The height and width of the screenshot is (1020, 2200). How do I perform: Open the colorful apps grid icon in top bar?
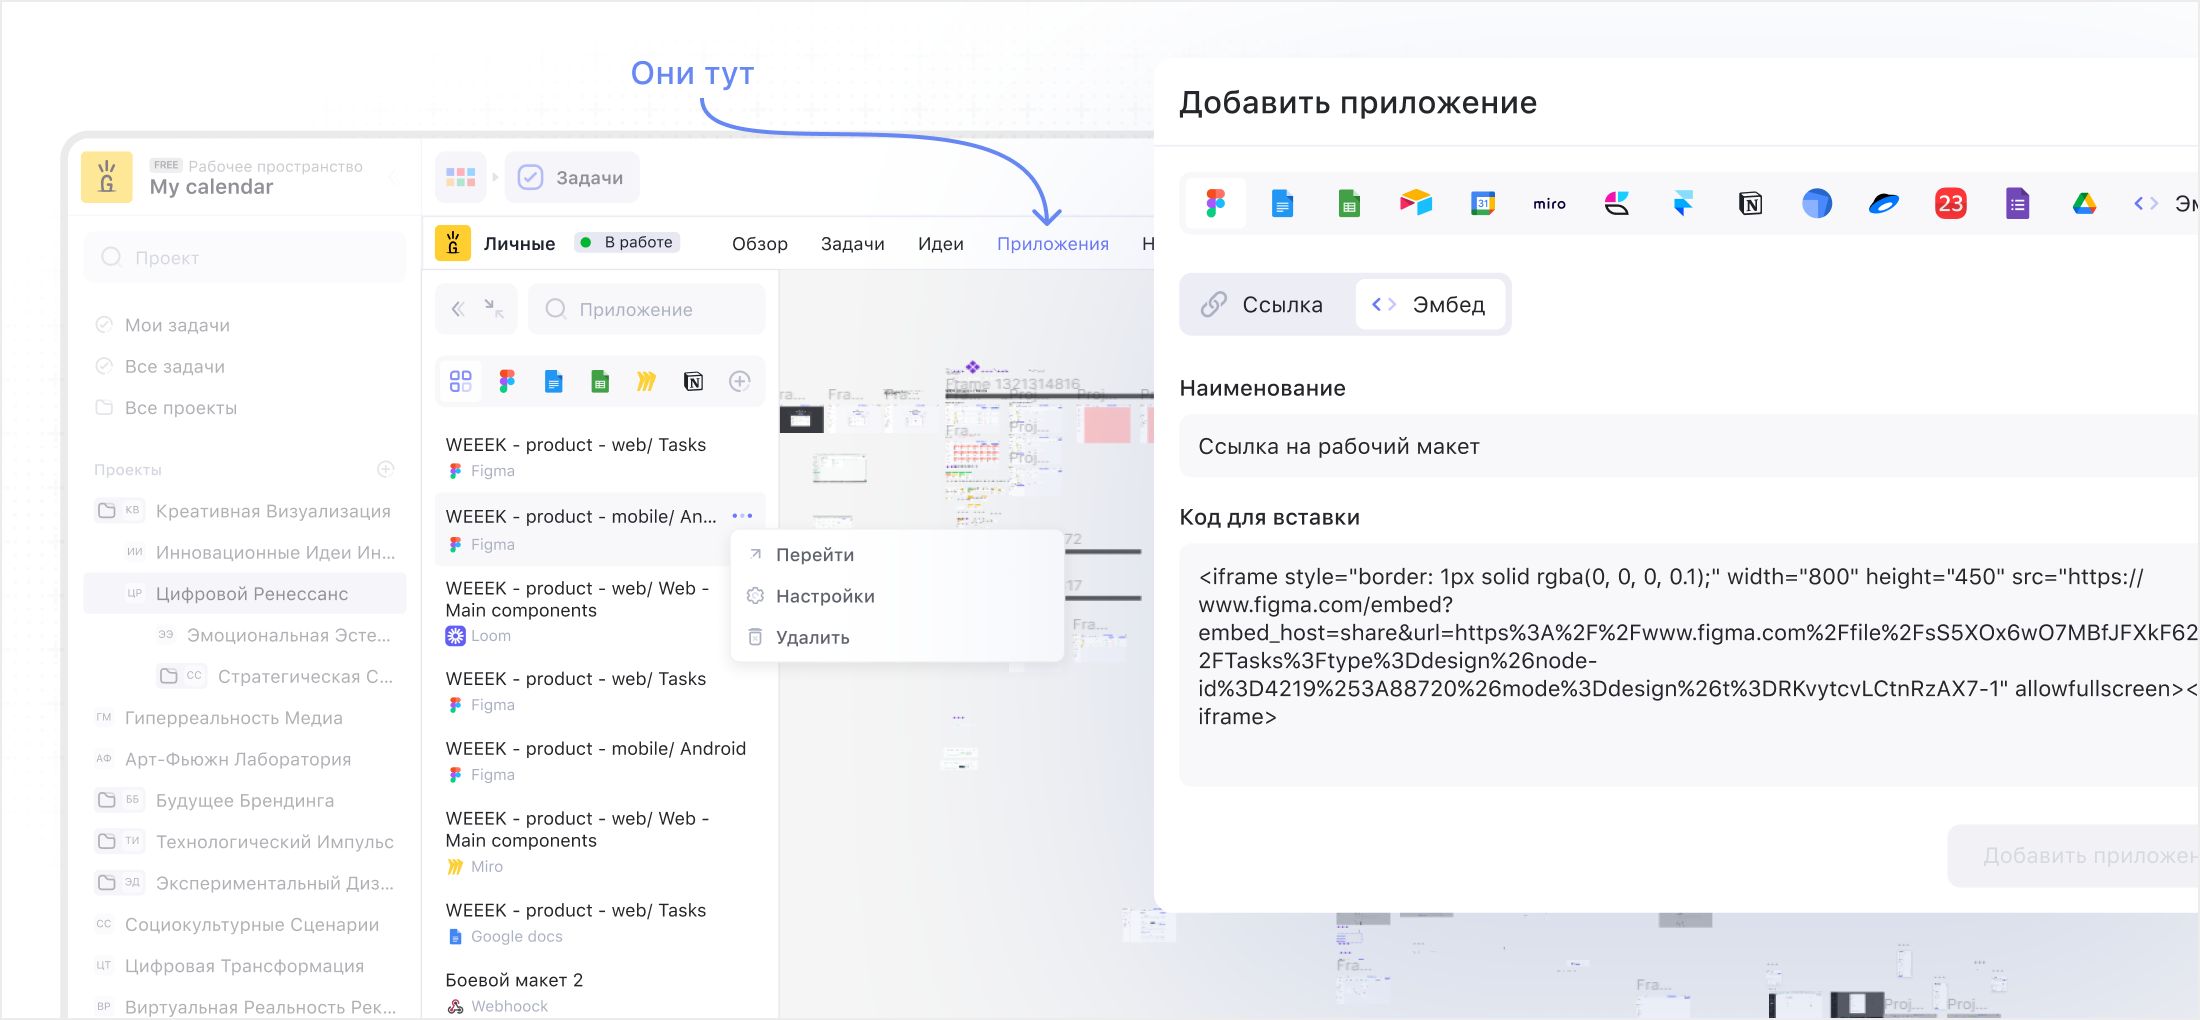click(x=461, y=177)
